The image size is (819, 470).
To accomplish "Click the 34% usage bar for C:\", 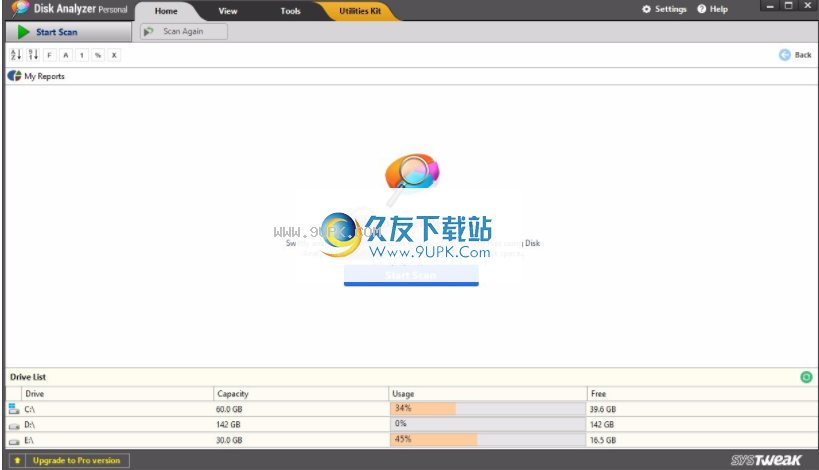I will click(488, 408).
